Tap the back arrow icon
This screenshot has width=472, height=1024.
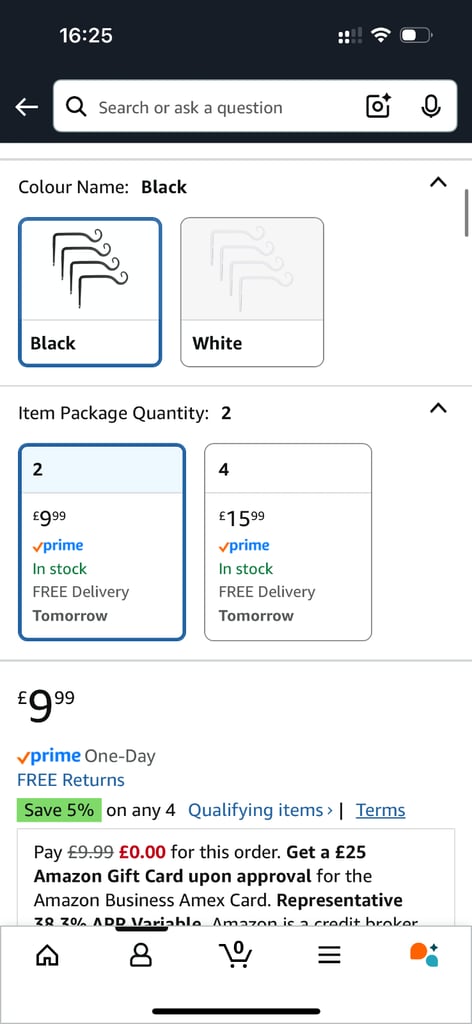(27, 108)
